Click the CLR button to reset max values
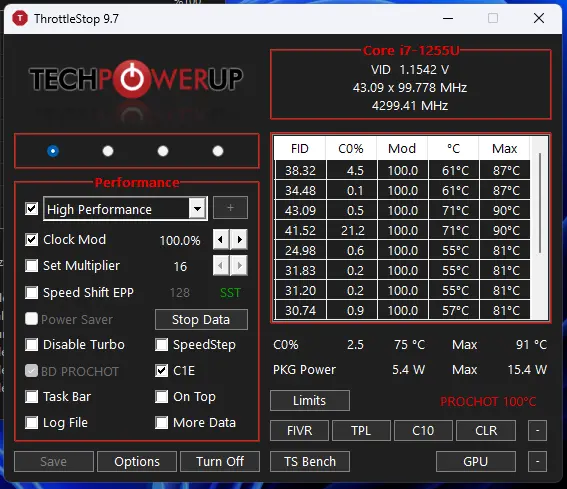Screen dimensions: 567x489 (486, 430)
